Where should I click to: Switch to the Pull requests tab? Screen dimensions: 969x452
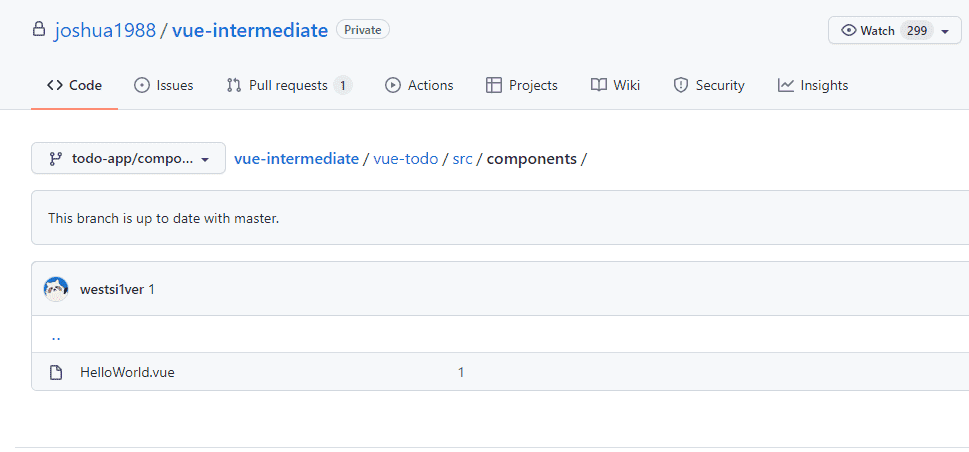click(x=289, y=85)
